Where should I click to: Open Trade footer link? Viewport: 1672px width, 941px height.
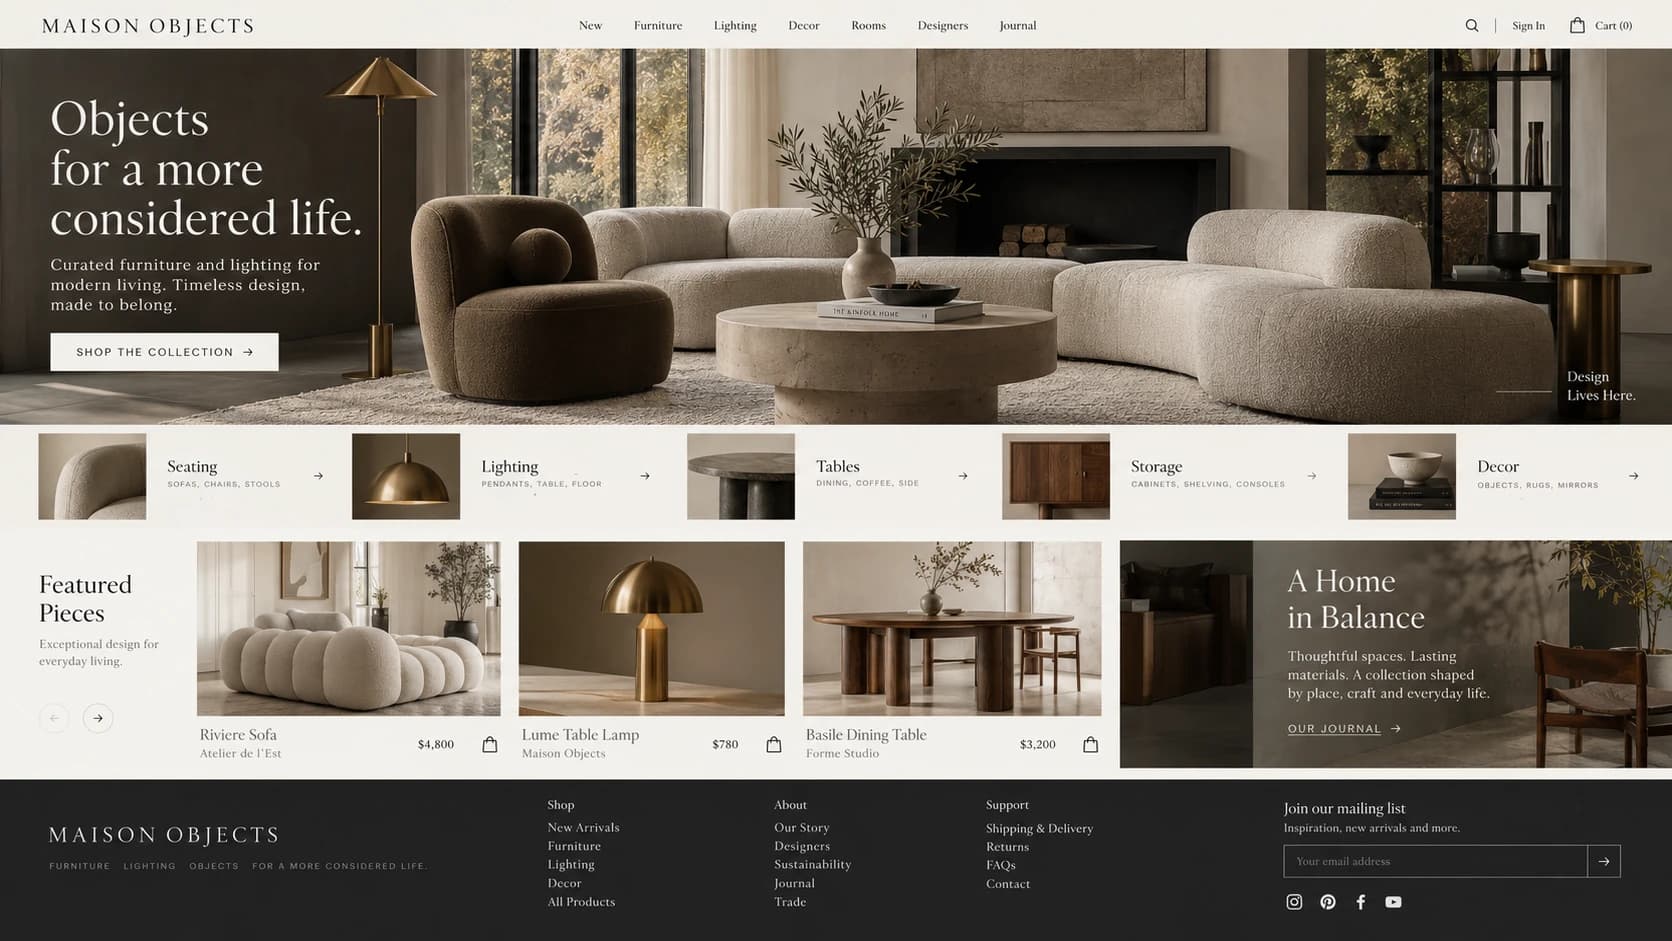790,902
